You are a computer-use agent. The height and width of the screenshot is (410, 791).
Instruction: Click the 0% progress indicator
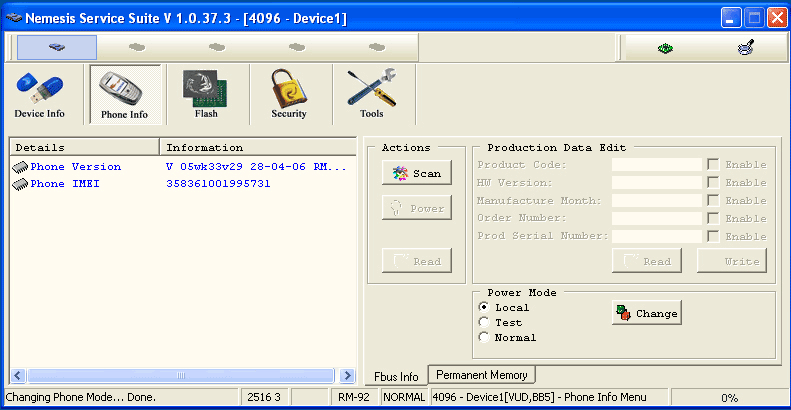pos(729,398)
